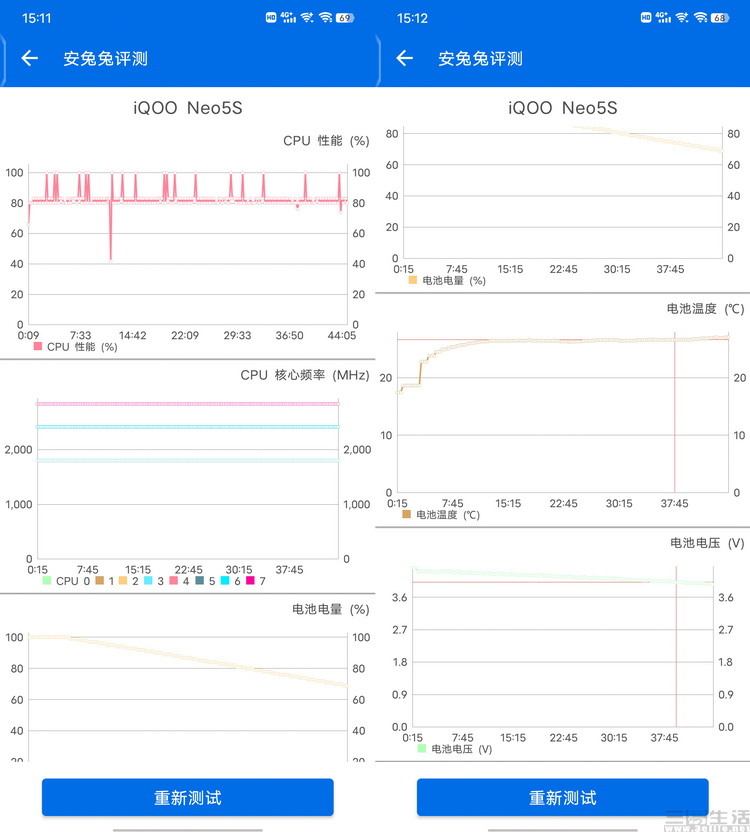Screen dimensions: 750x833
Task: Tap the 电池温度 (℃) legend swatch
Action: click(x=406, y=514)
